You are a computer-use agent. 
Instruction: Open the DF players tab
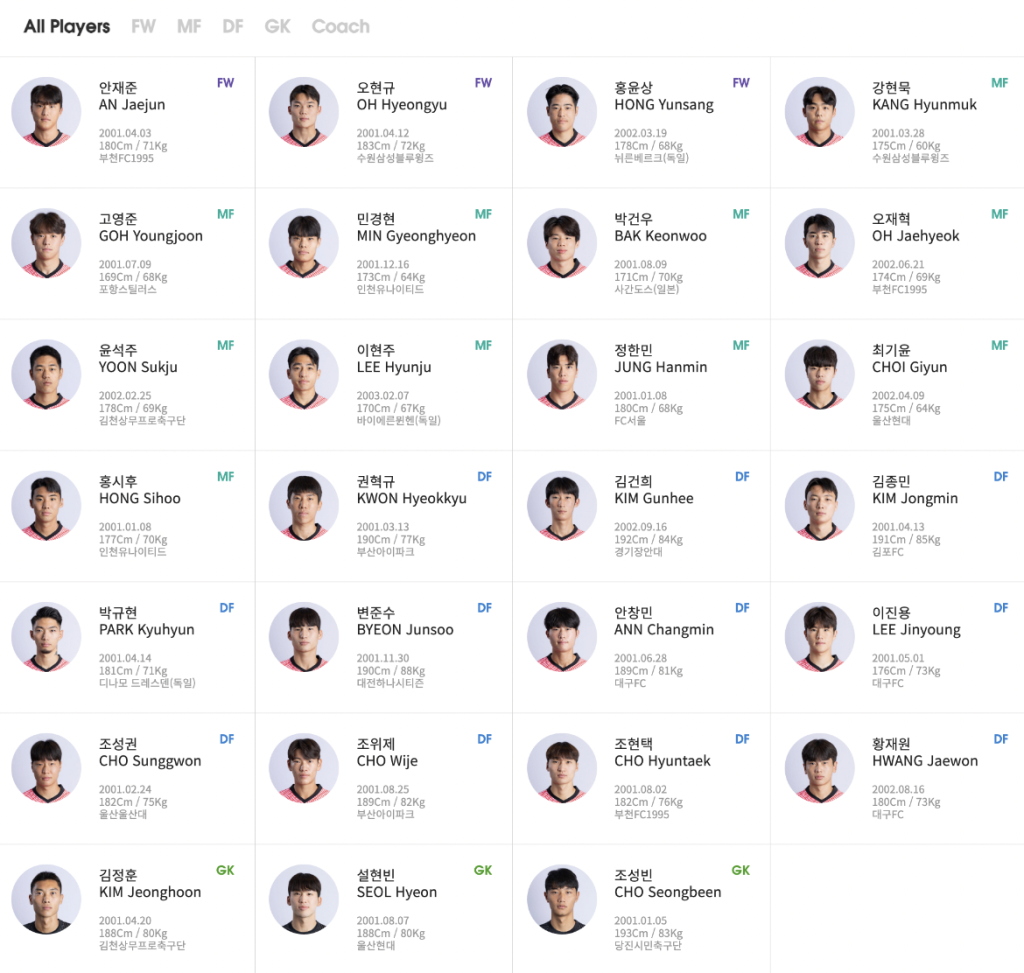tap(233, 27)
